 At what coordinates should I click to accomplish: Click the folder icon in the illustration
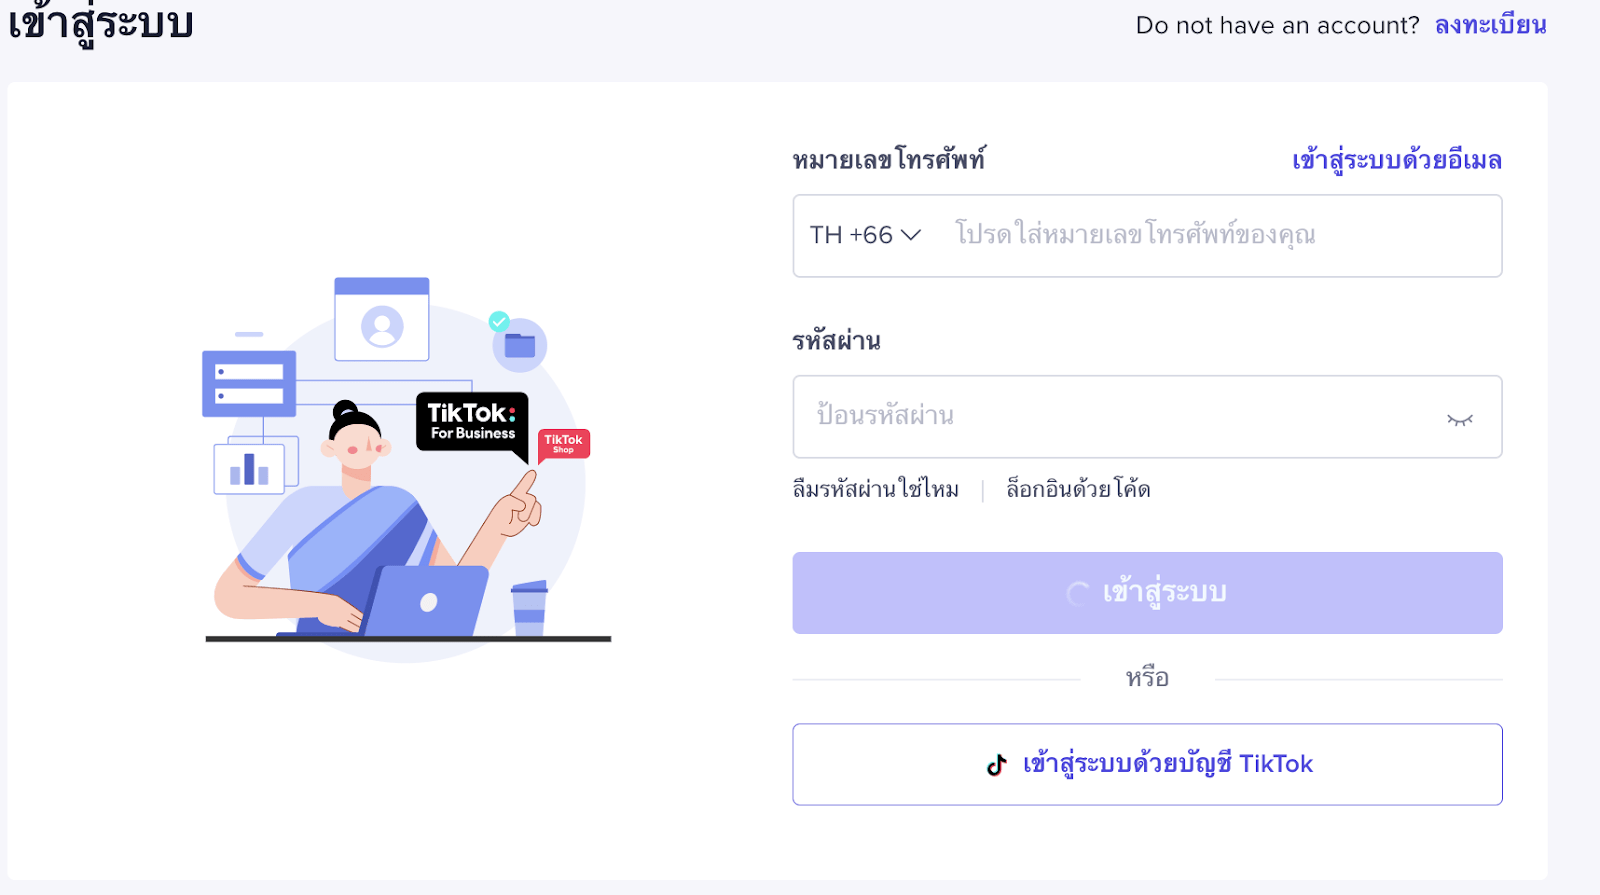tap(520, 346)
